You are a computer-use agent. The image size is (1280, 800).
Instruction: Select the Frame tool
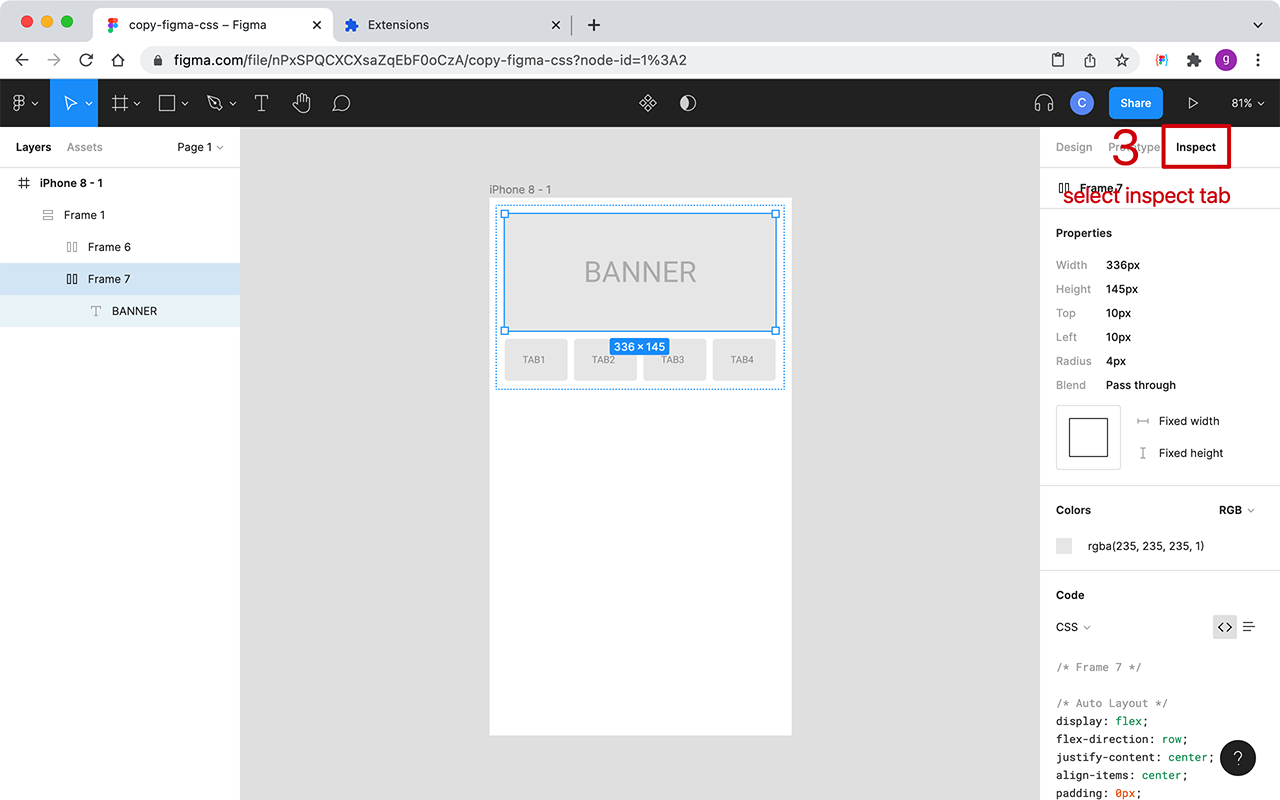[120, 102]
